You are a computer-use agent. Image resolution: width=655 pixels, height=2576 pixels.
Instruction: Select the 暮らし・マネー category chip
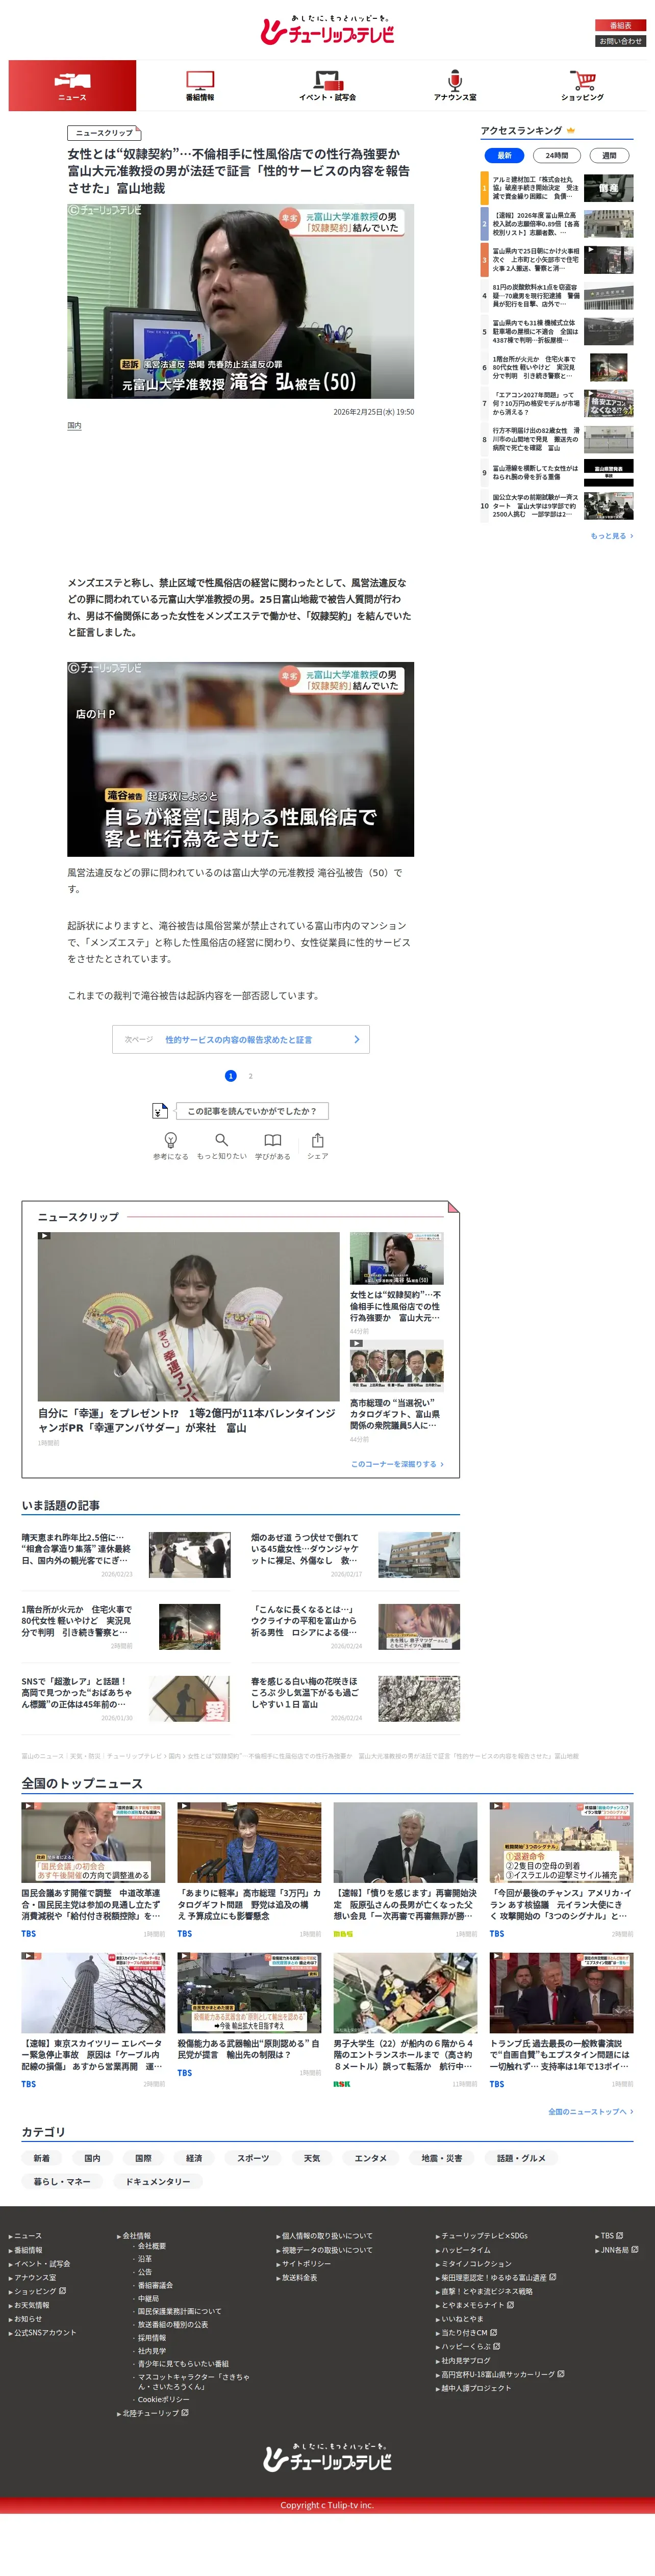(x=62, y=2181)
